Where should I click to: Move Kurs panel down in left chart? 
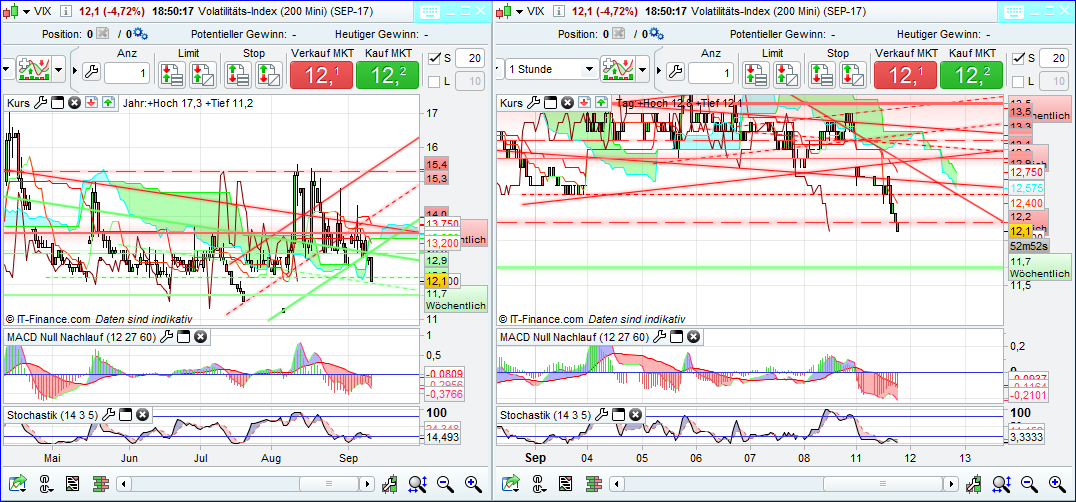click(x=91, y=103)
